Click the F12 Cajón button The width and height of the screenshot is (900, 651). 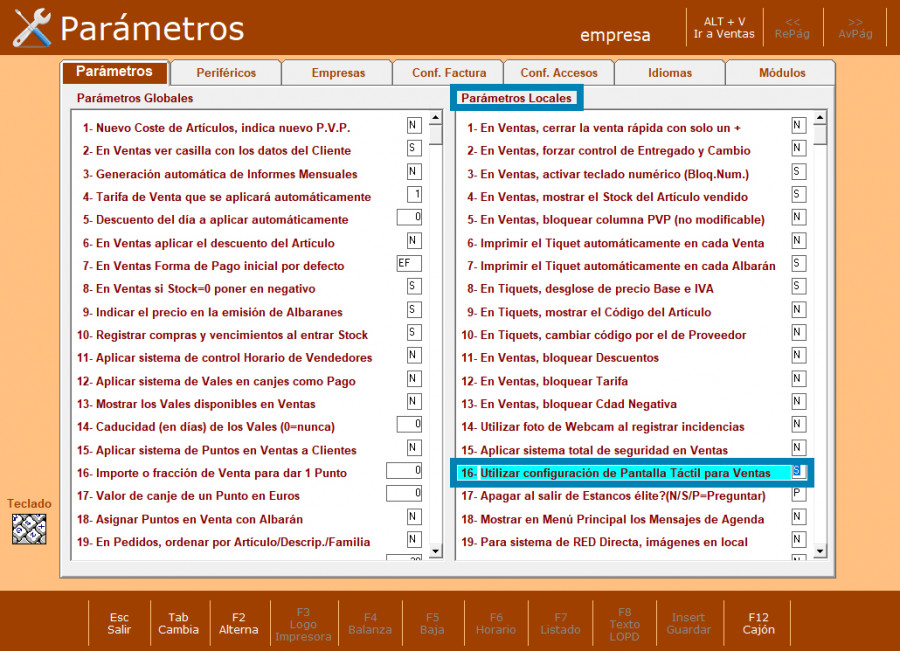point(758,623)
